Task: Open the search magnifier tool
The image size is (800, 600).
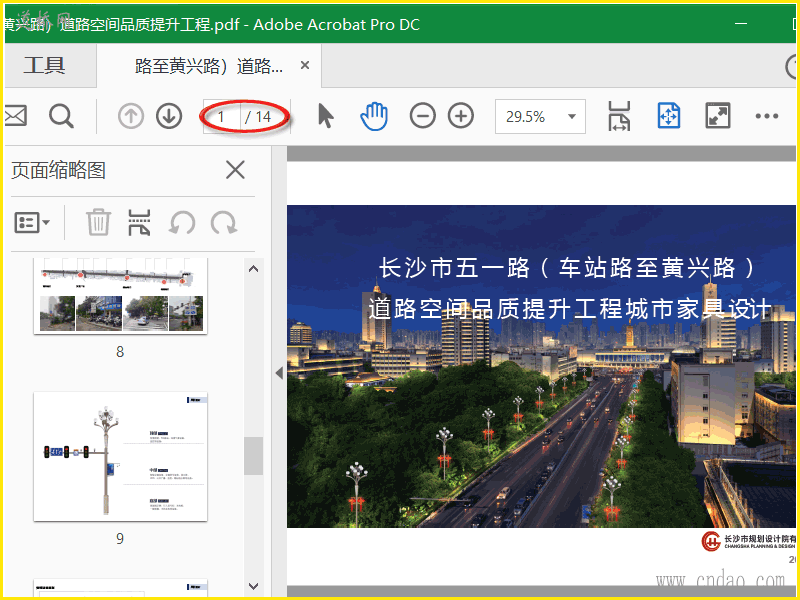Action: point(61,116)
